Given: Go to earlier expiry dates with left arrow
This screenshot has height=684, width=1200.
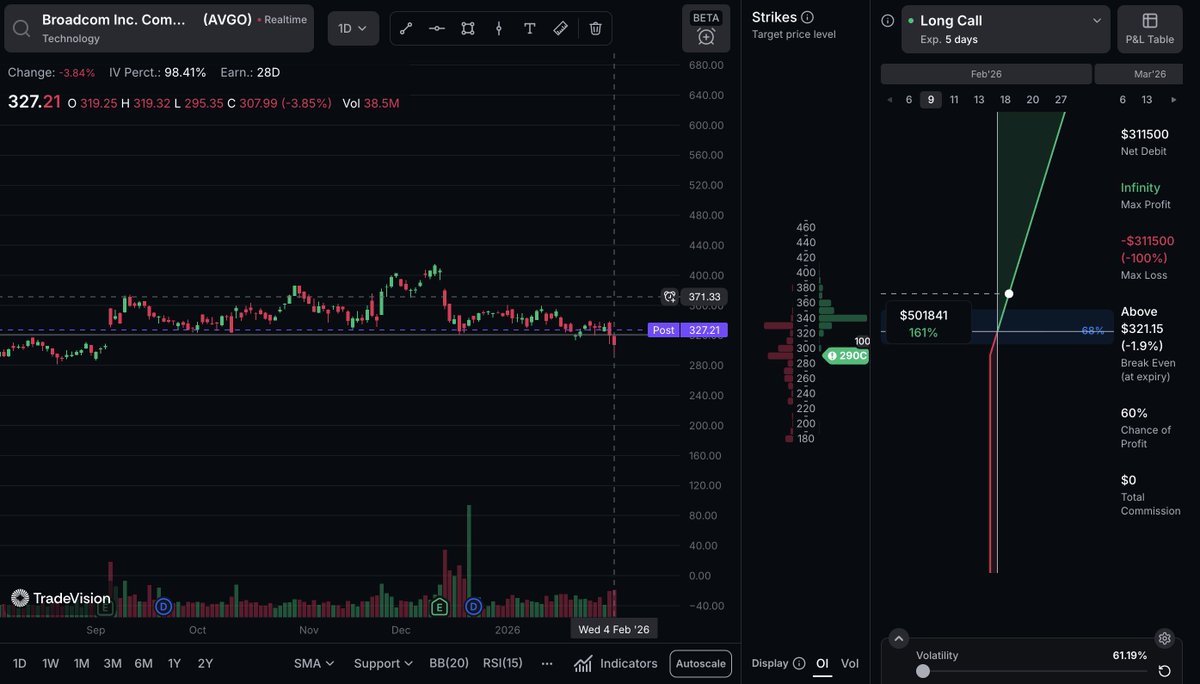Looking at the screenshot, I should [x=890, y=100].
